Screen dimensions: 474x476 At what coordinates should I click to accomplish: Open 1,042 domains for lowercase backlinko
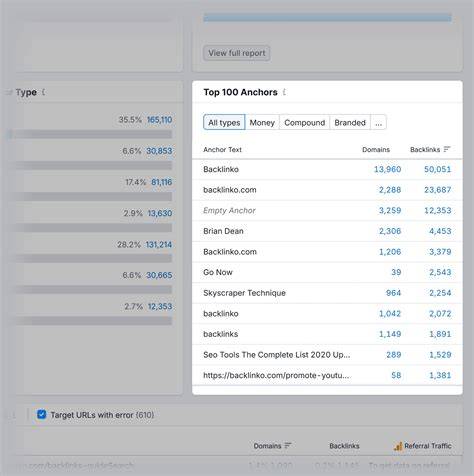390,314
